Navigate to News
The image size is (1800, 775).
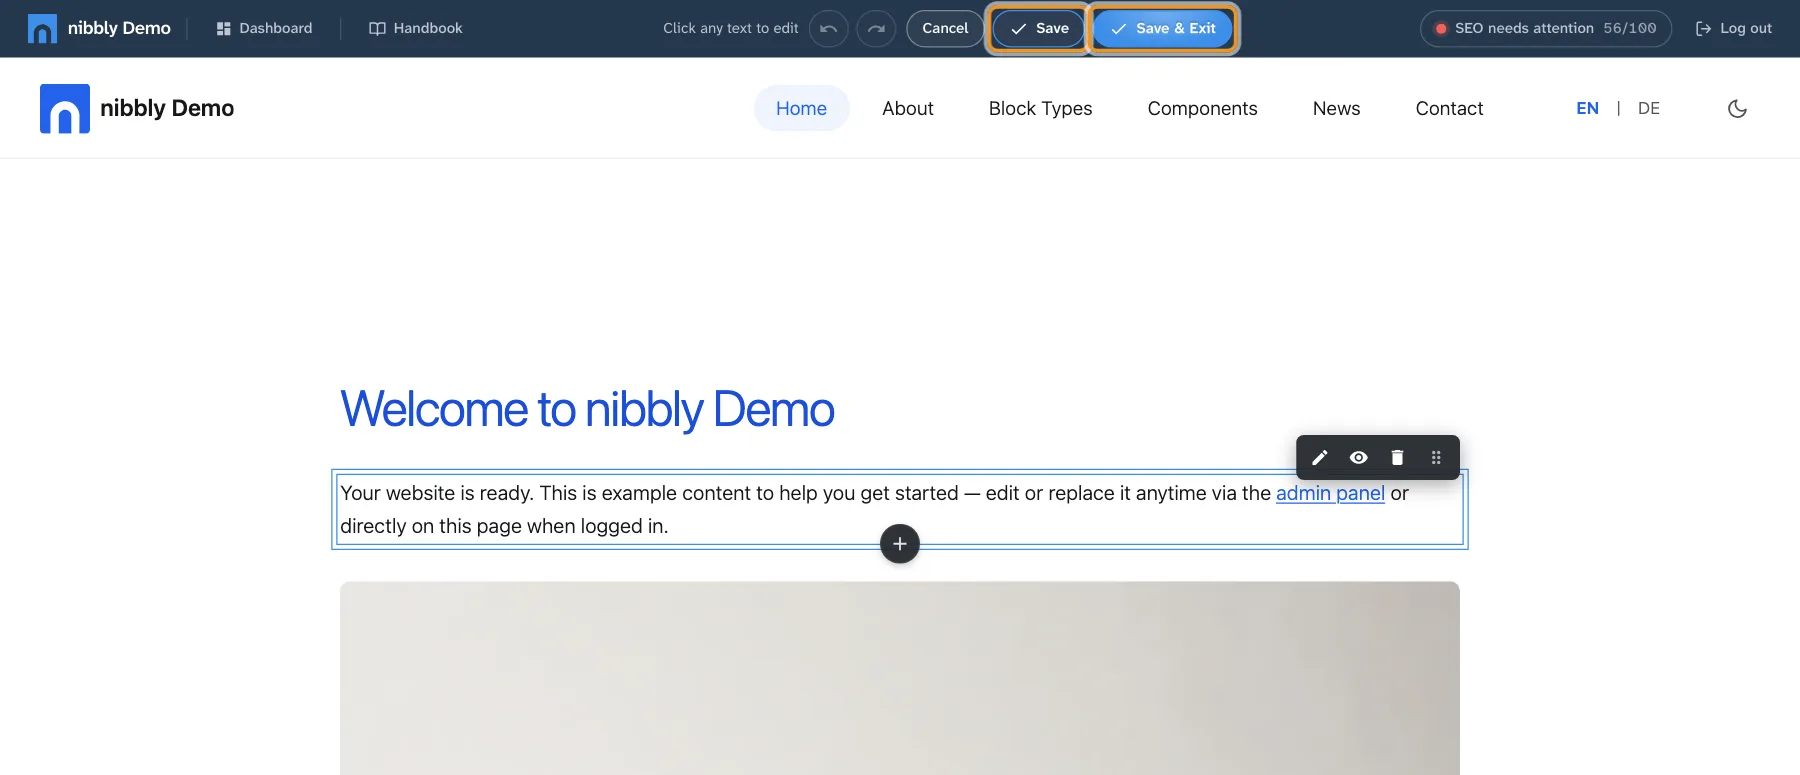click(x=1337, y=109)
